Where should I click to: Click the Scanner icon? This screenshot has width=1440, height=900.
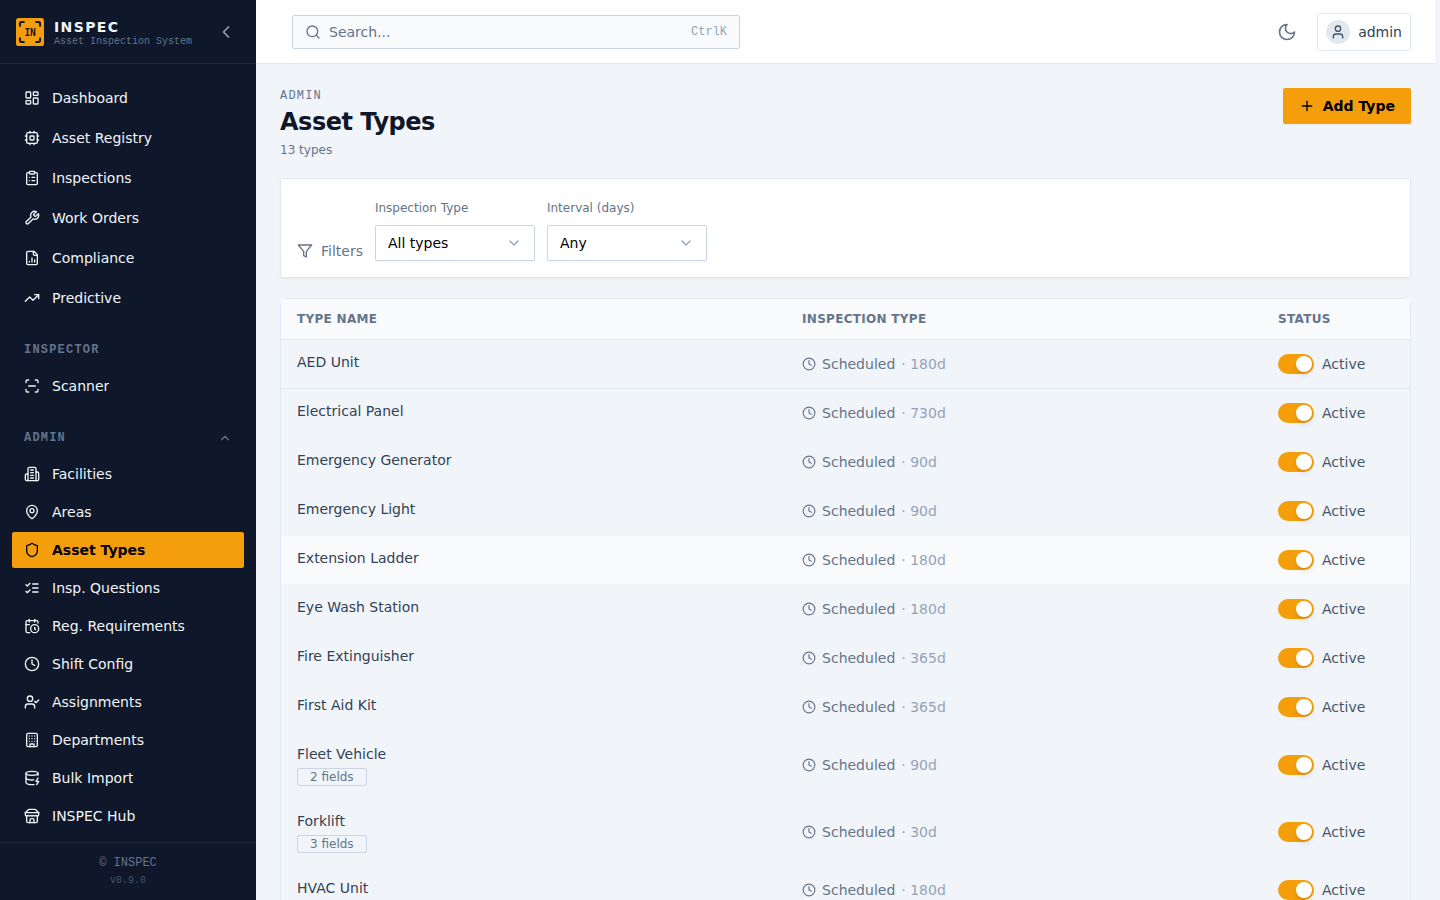(32, 386)
